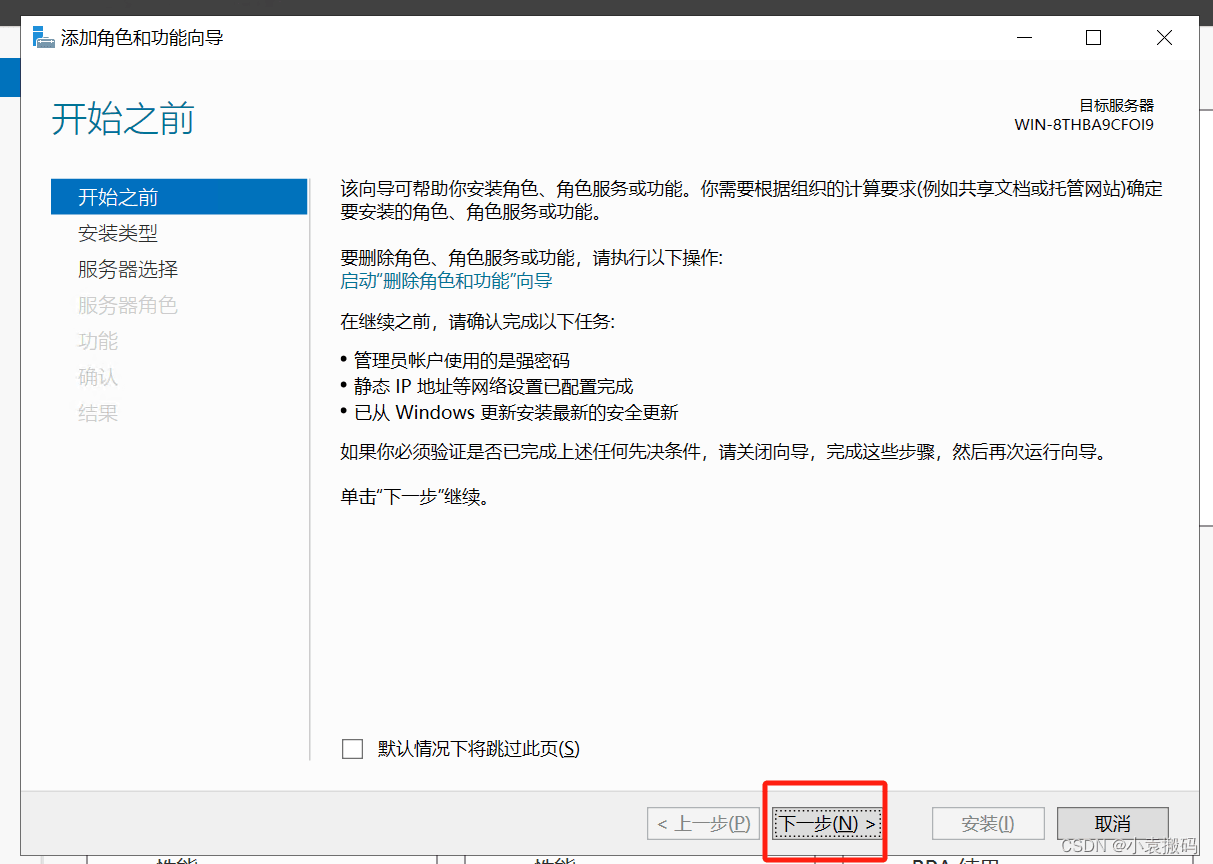Select the 开始之前 step in the sidebar
The height and width of the screenshot is (864, 1213).
[x=179, y=197]
